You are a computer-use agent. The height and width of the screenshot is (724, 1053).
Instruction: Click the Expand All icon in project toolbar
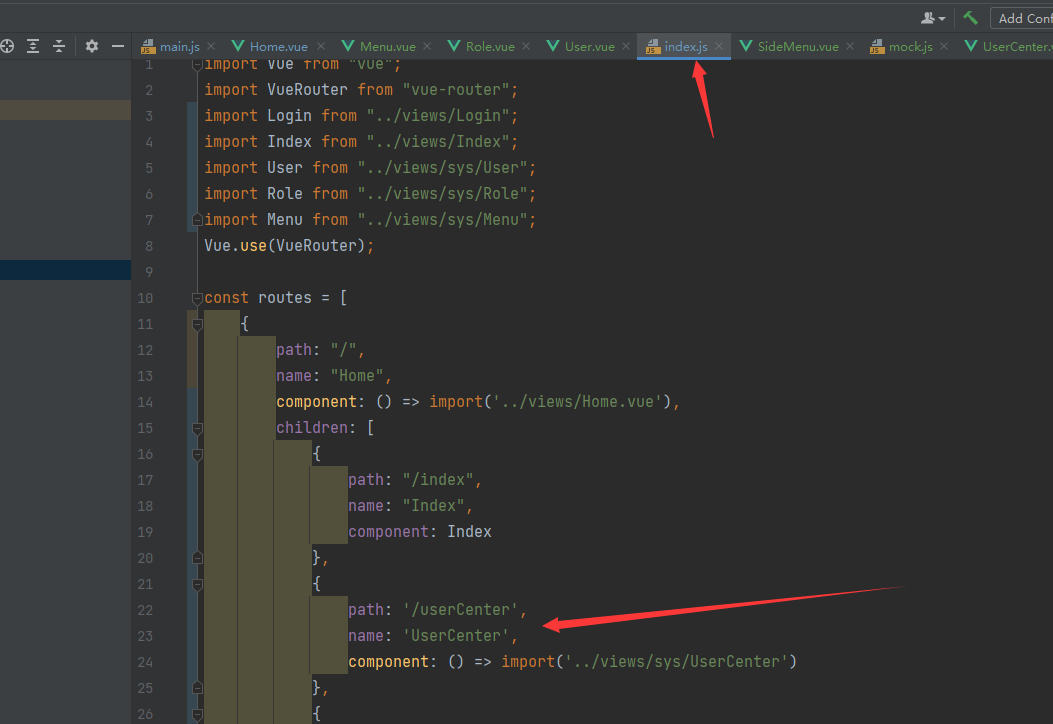point(33,46)
